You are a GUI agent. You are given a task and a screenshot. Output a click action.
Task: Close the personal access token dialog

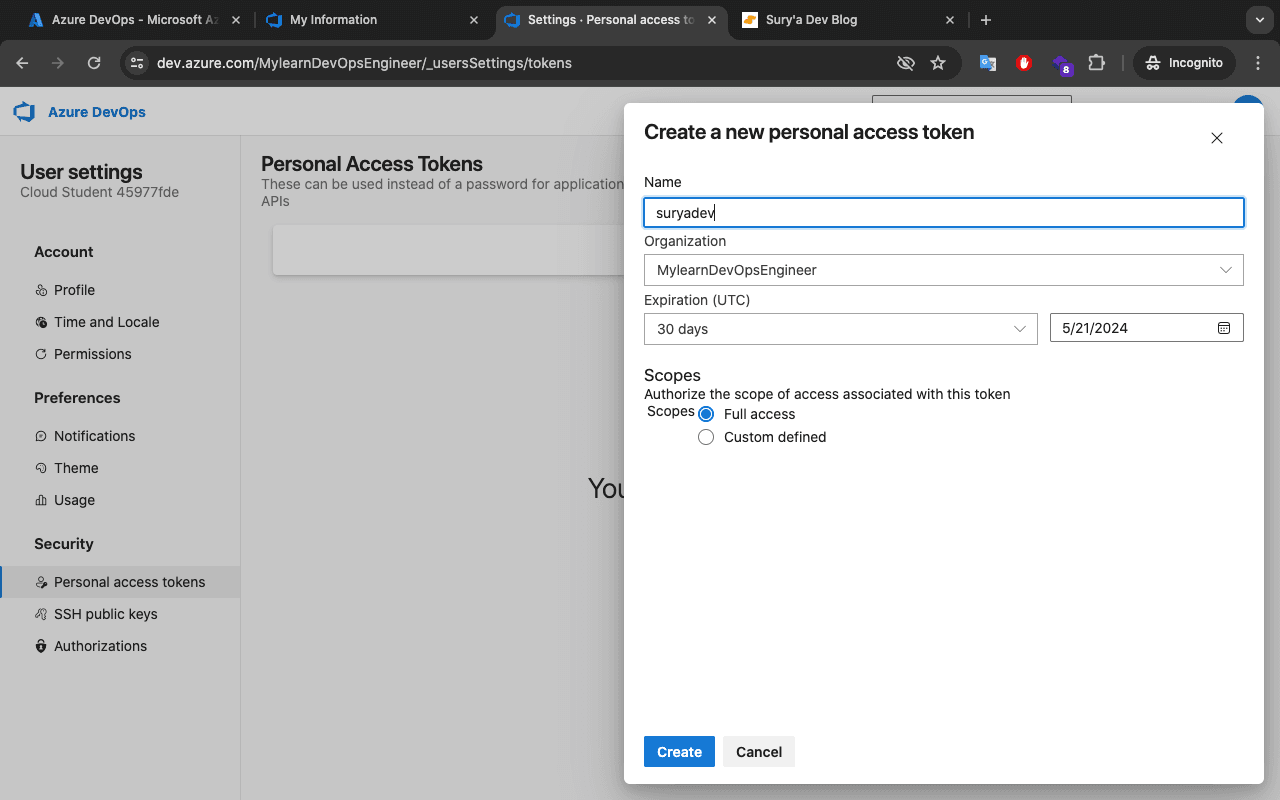pos(1217,138)
